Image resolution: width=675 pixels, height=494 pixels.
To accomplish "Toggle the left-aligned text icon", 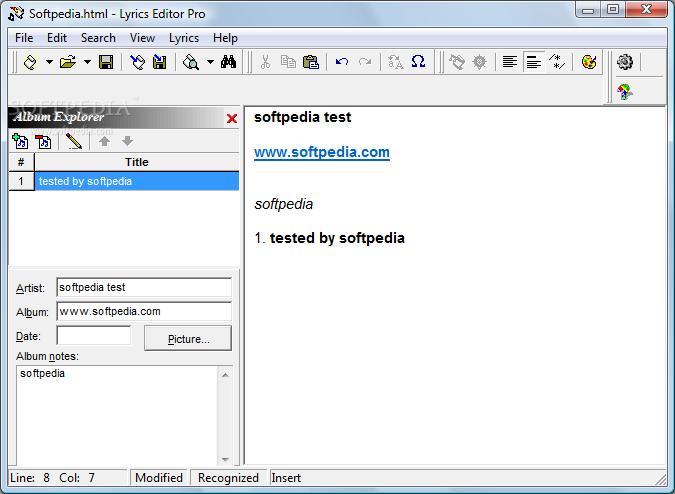I will click(x=534, y=62).
